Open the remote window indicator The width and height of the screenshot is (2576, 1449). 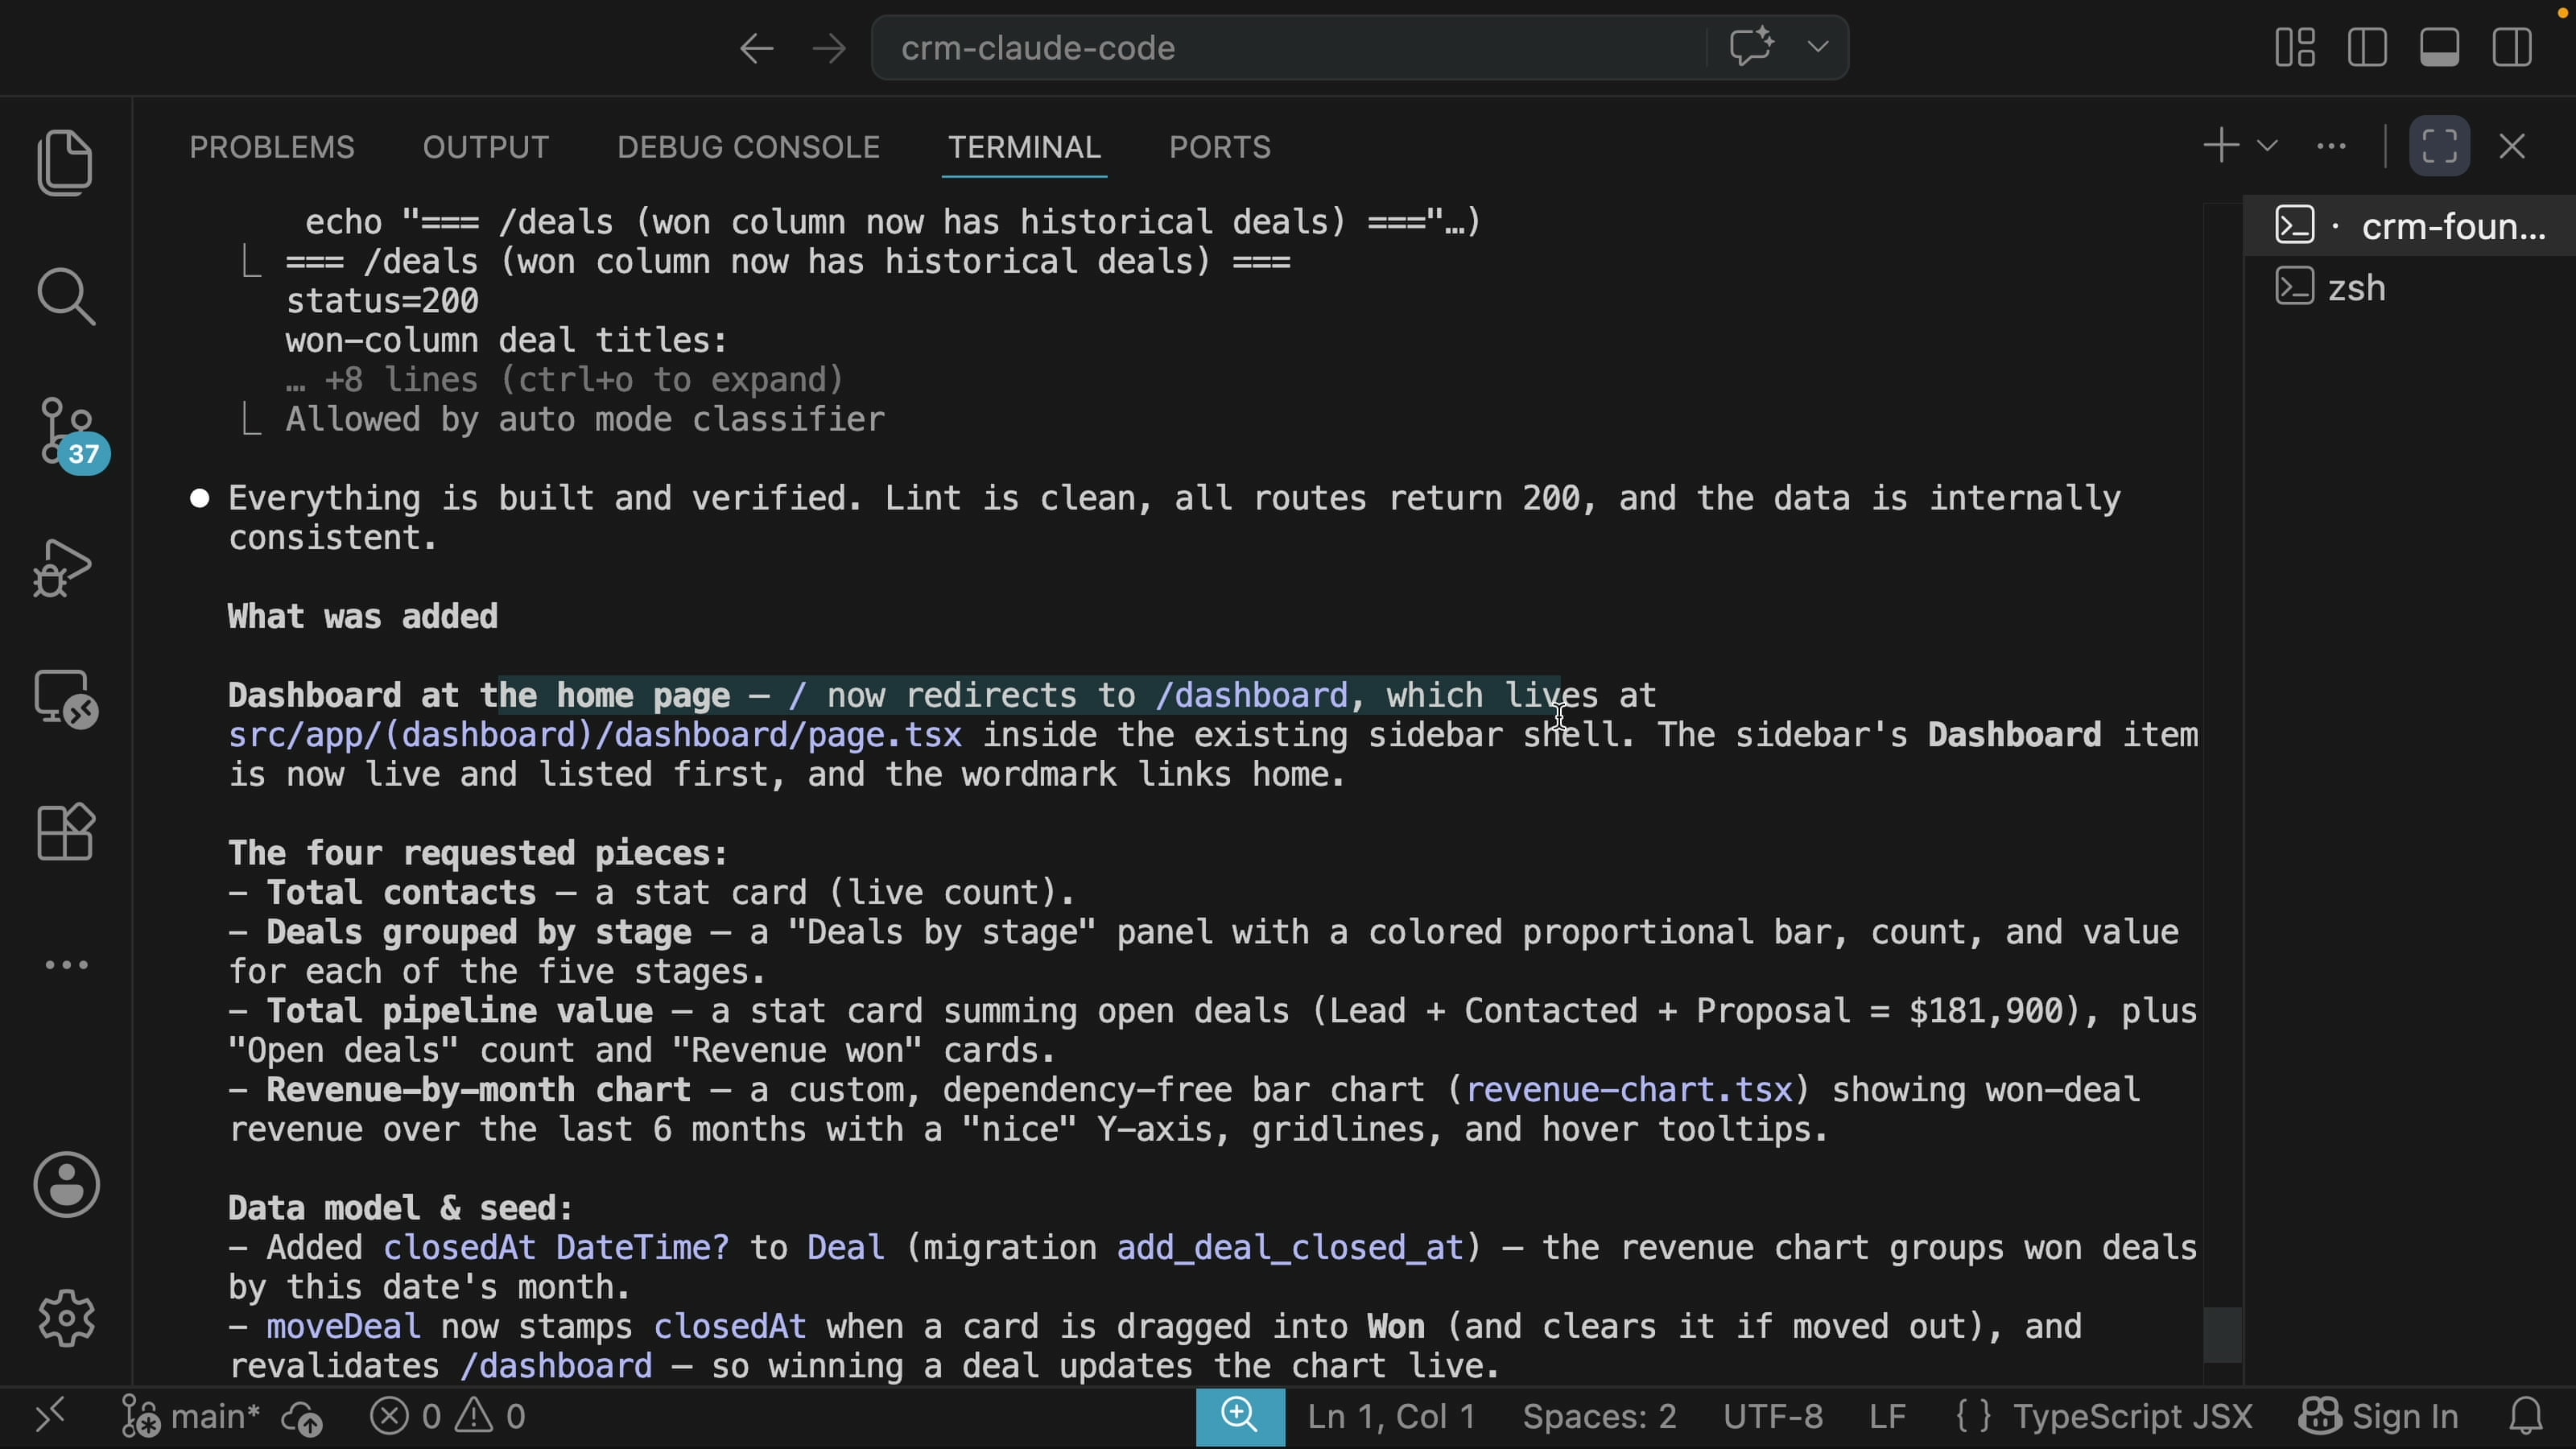point(49,1416)
